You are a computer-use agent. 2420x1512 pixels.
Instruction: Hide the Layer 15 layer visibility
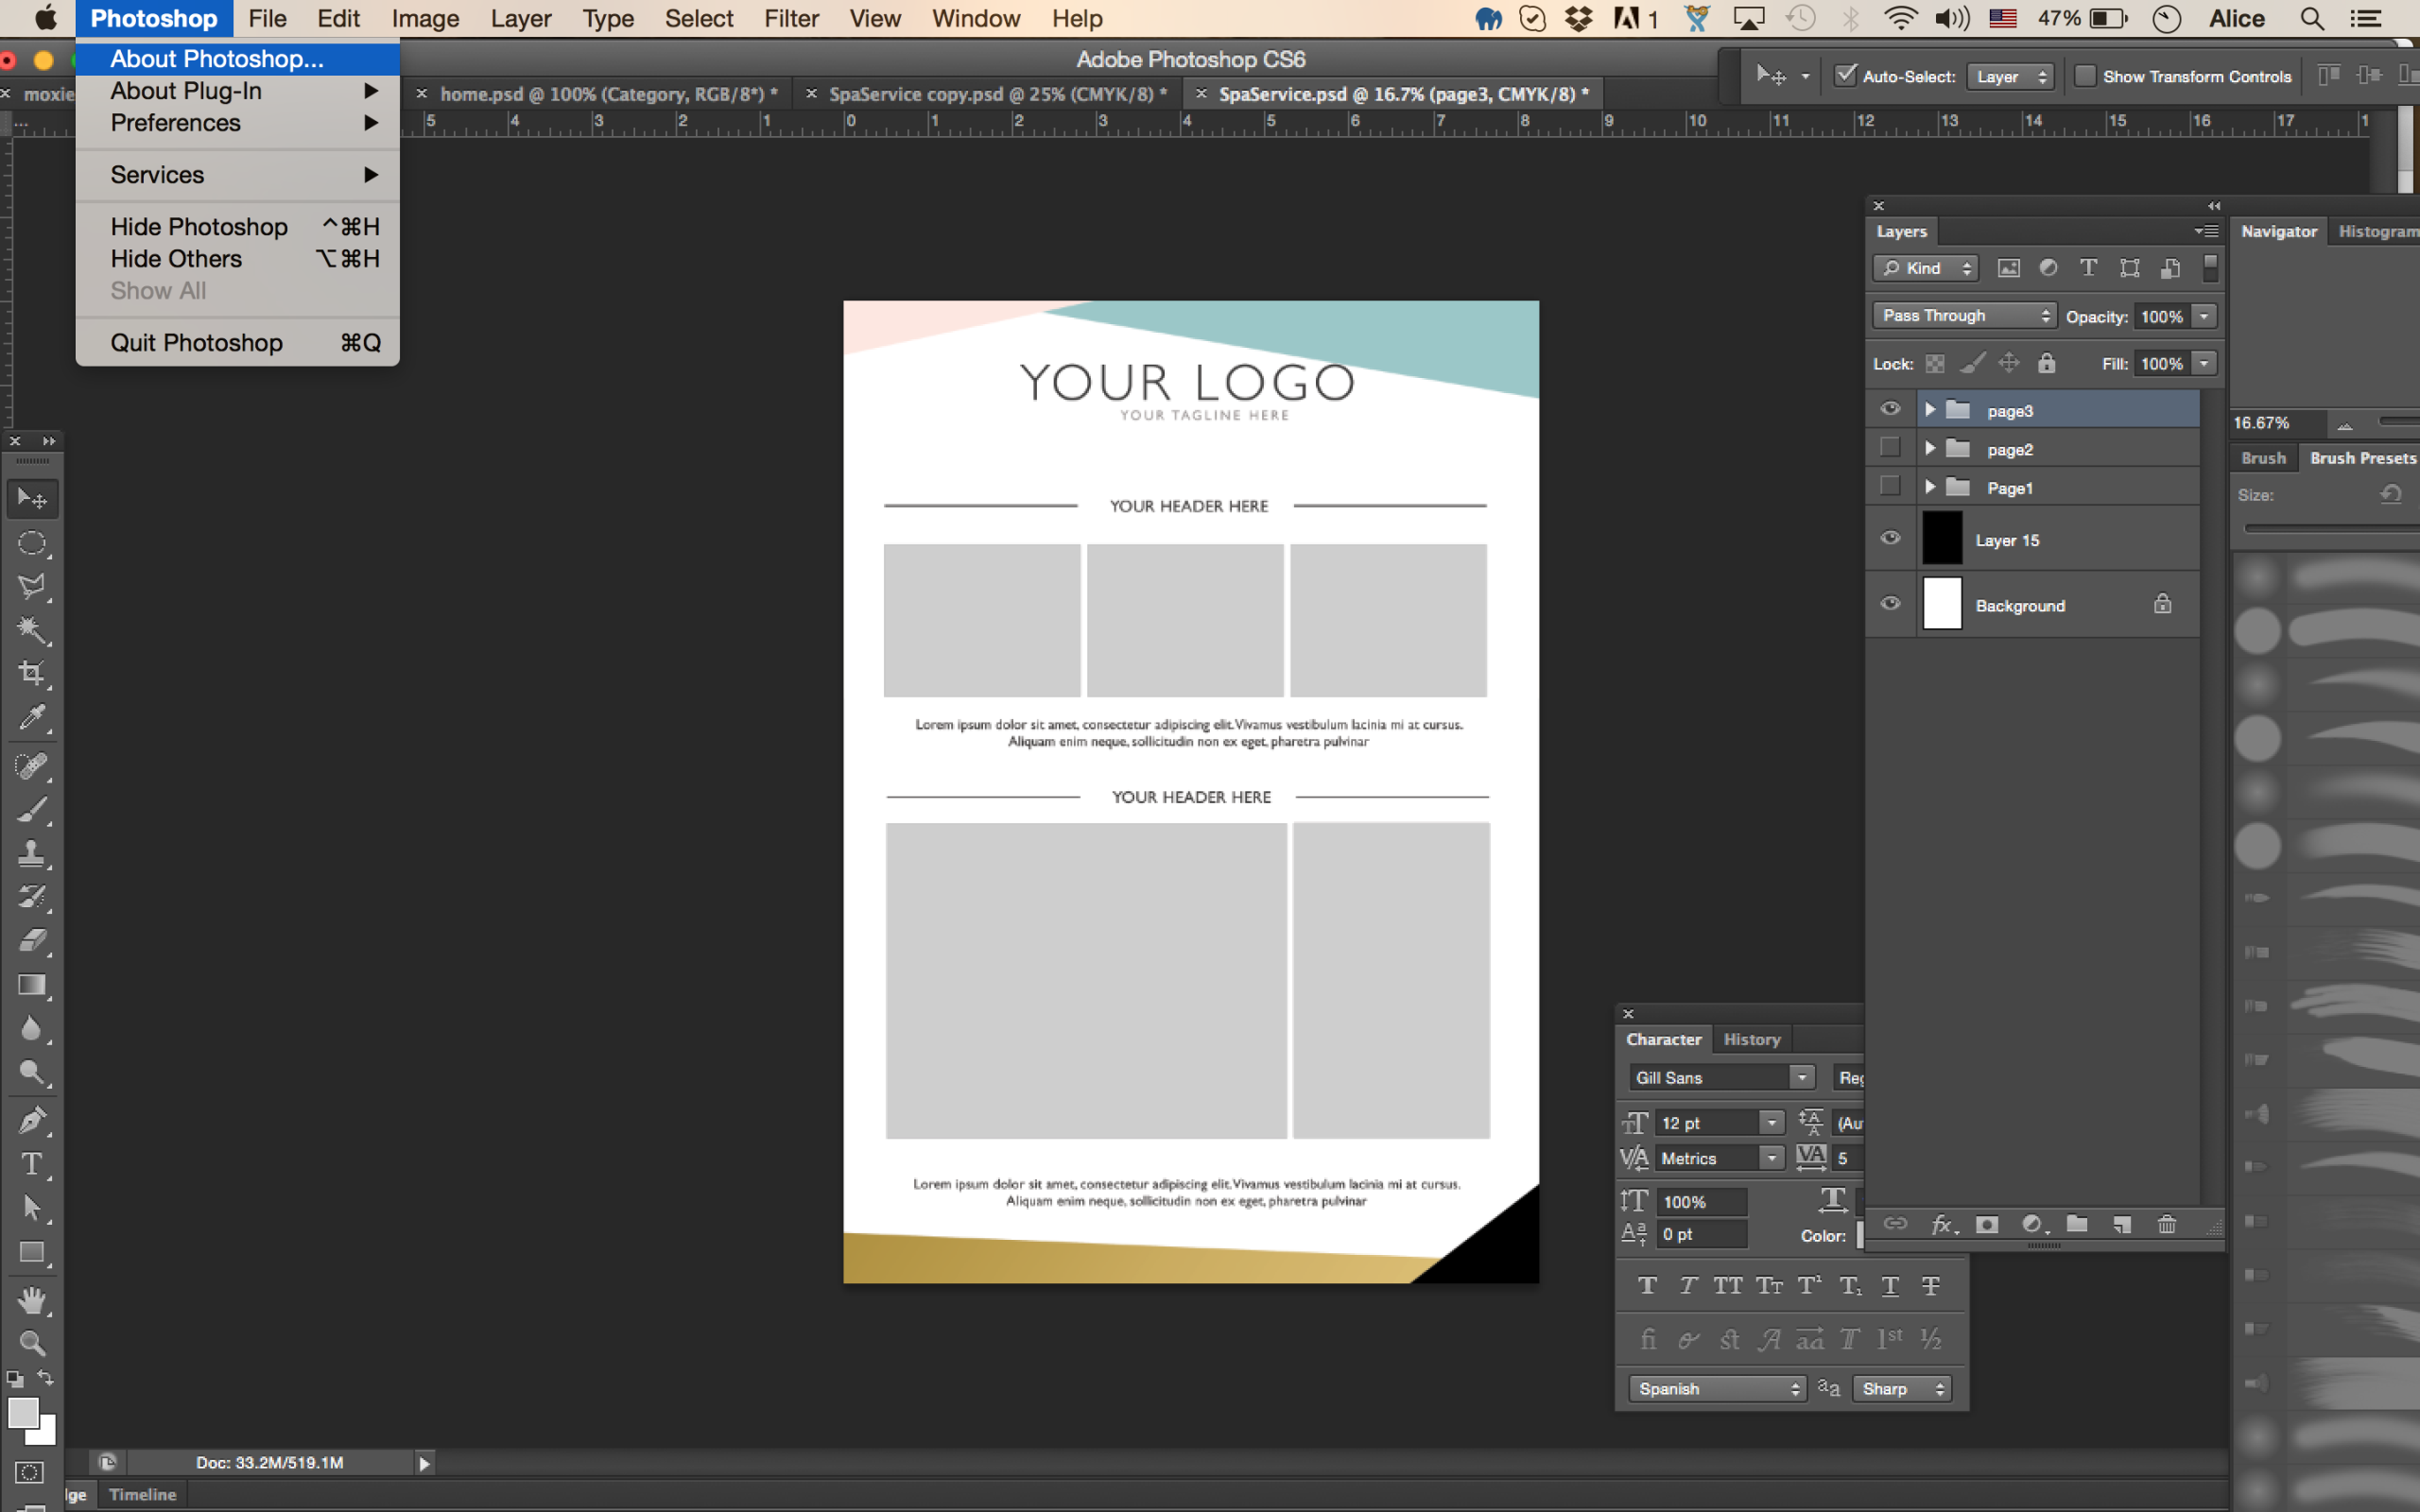(x=1890, y=538)
